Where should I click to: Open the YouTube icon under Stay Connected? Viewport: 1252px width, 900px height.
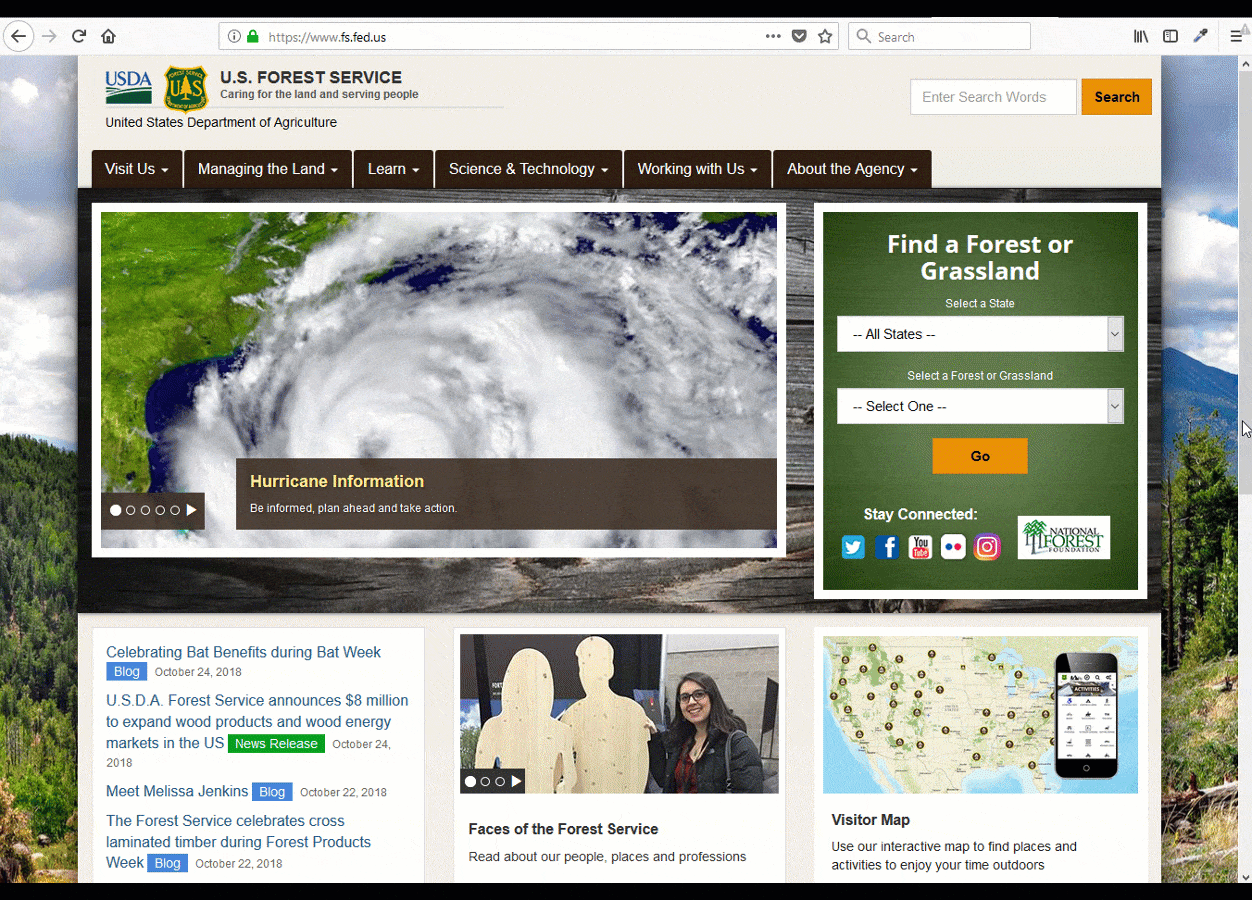click(920, 547)
